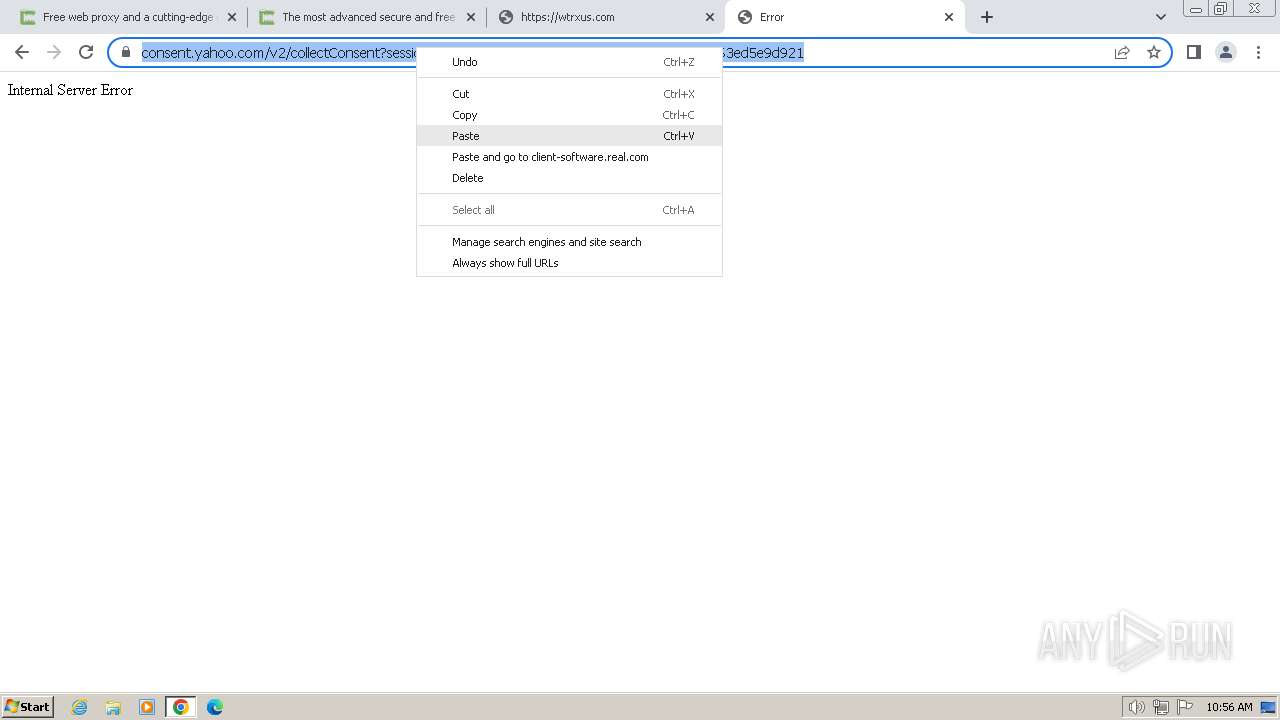Expand the tab search dropdown arrow
Image resolution: width=1280 pixels, height=720 pixels.
pyautogui.click(x=1160, y=17)
